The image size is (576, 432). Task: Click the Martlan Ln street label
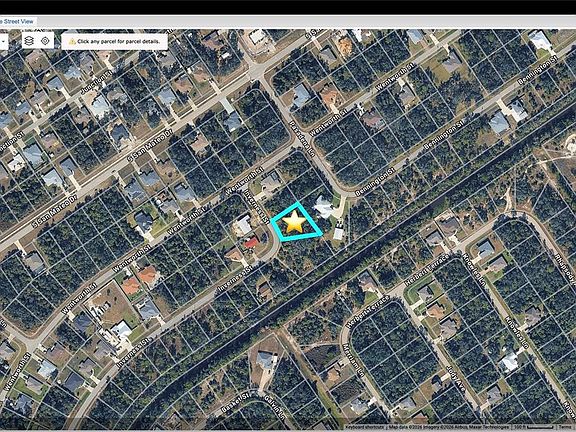pyautogui.click(x=352, y=361)
